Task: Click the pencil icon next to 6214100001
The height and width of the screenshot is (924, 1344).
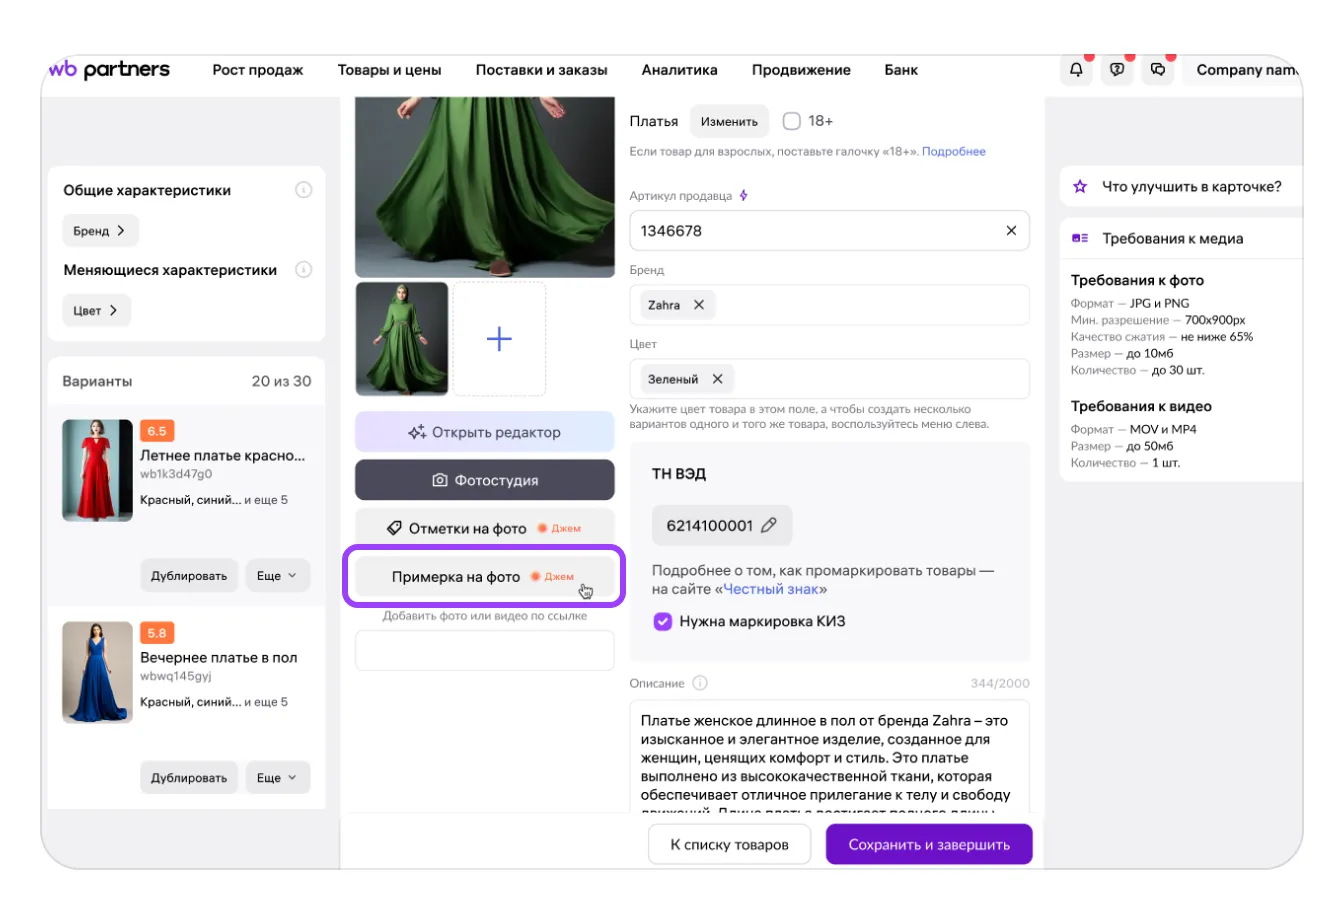Action: [x=769, y=526]
